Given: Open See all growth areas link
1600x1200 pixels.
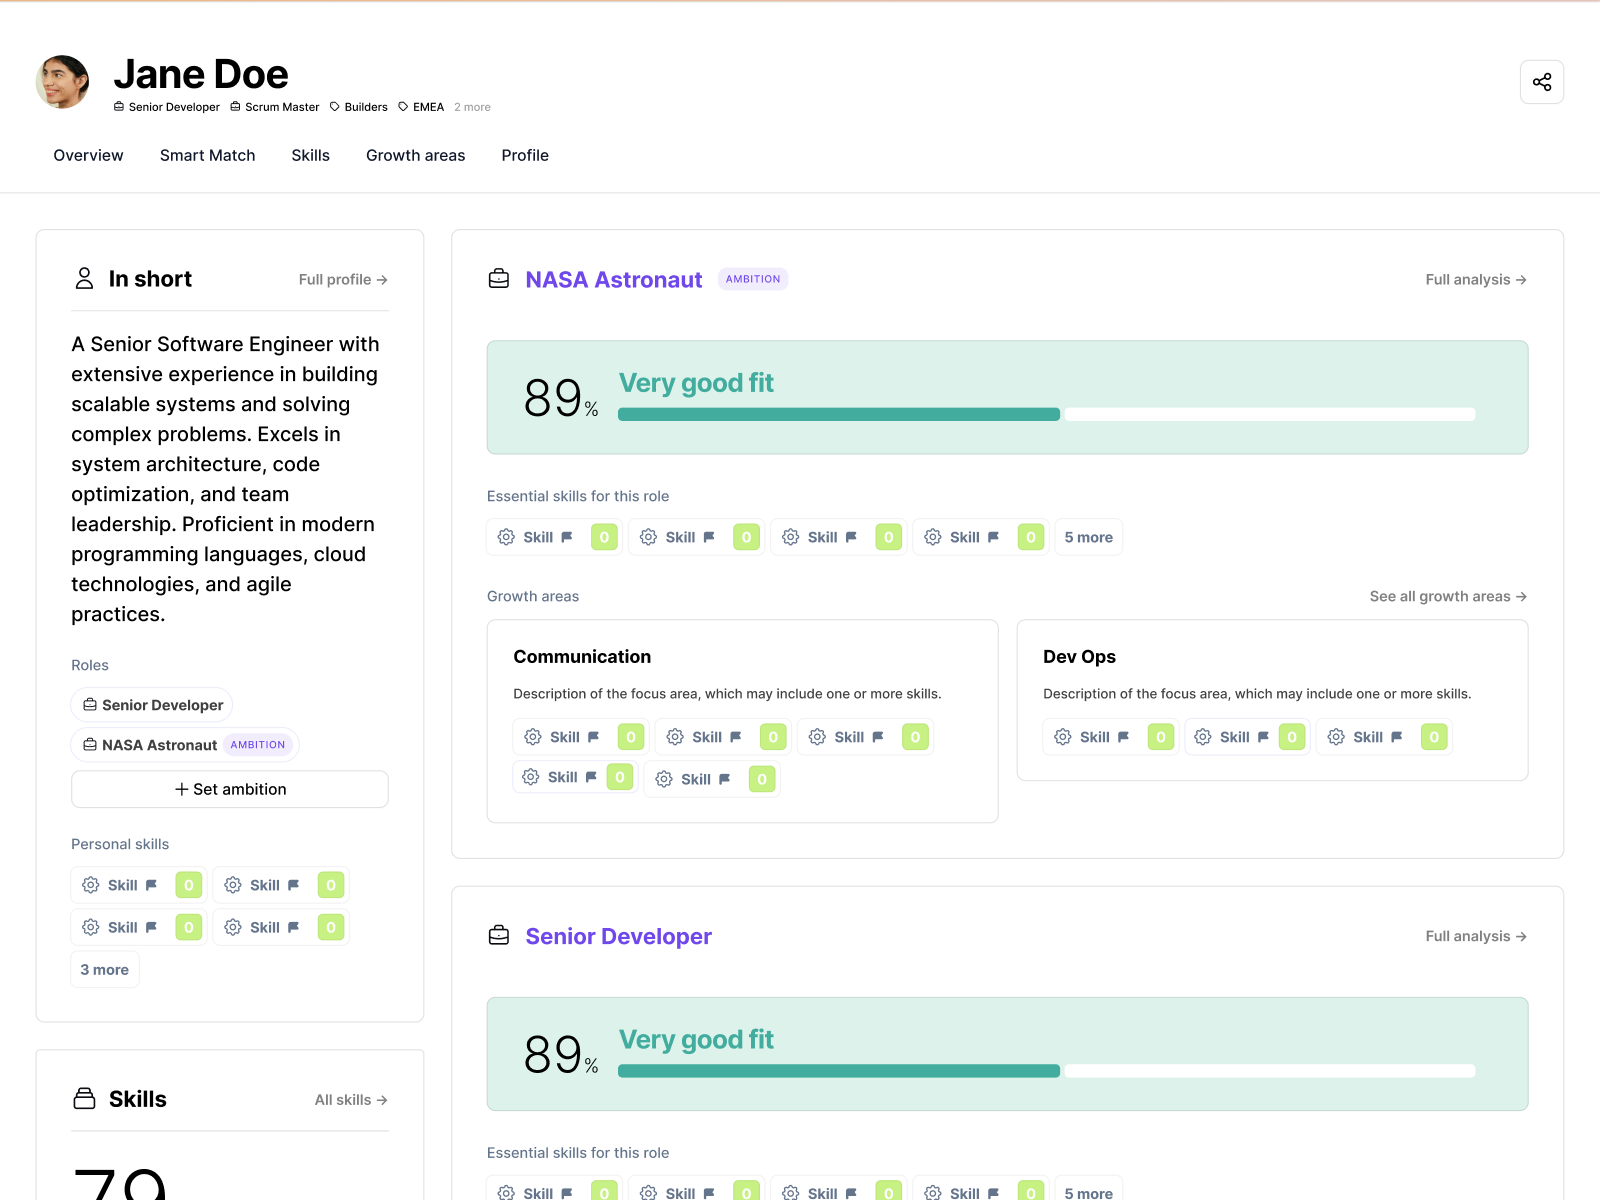Looking at the screenshot, I should [1448, 596].
